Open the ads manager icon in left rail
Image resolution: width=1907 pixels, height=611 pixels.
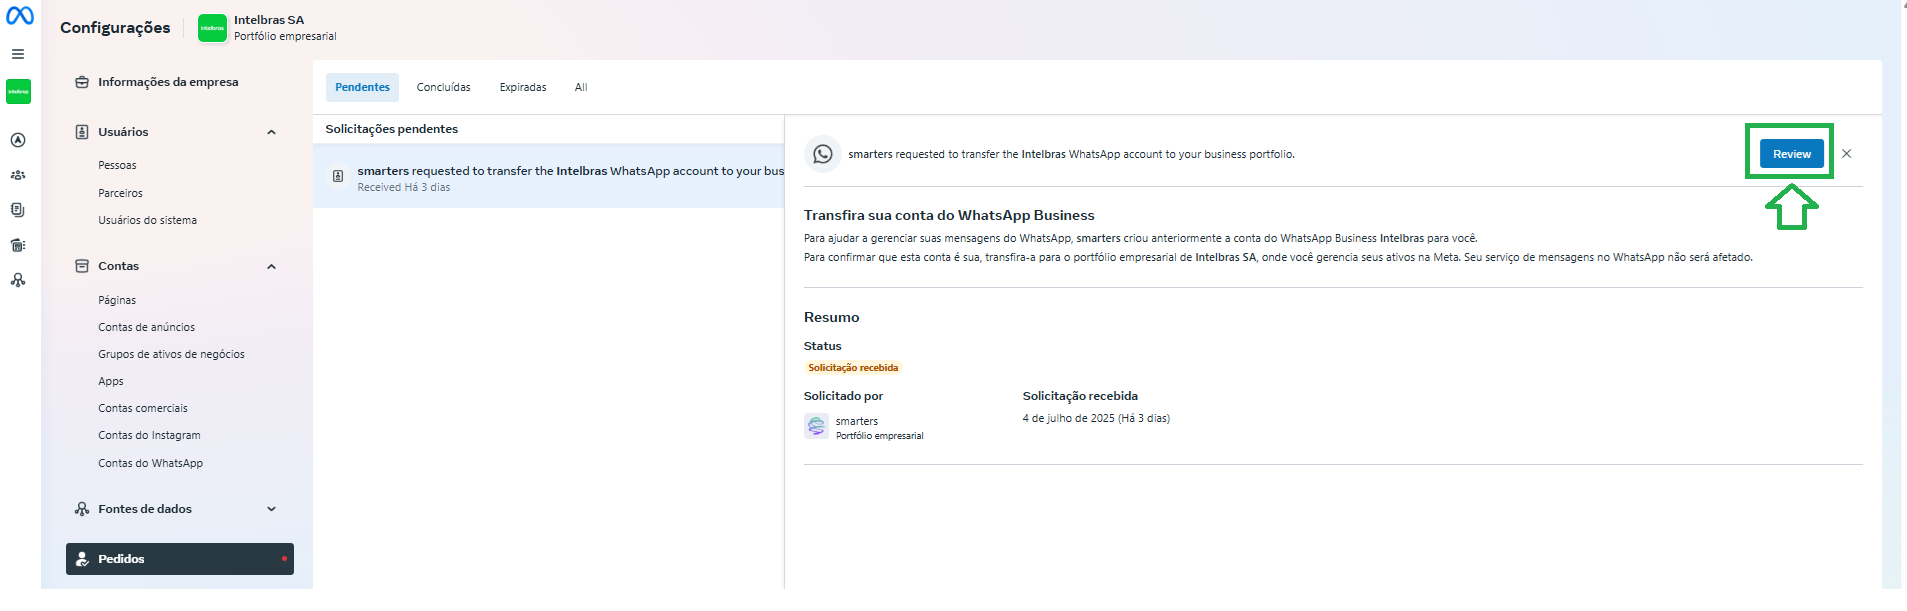click(x=18, y=140)
